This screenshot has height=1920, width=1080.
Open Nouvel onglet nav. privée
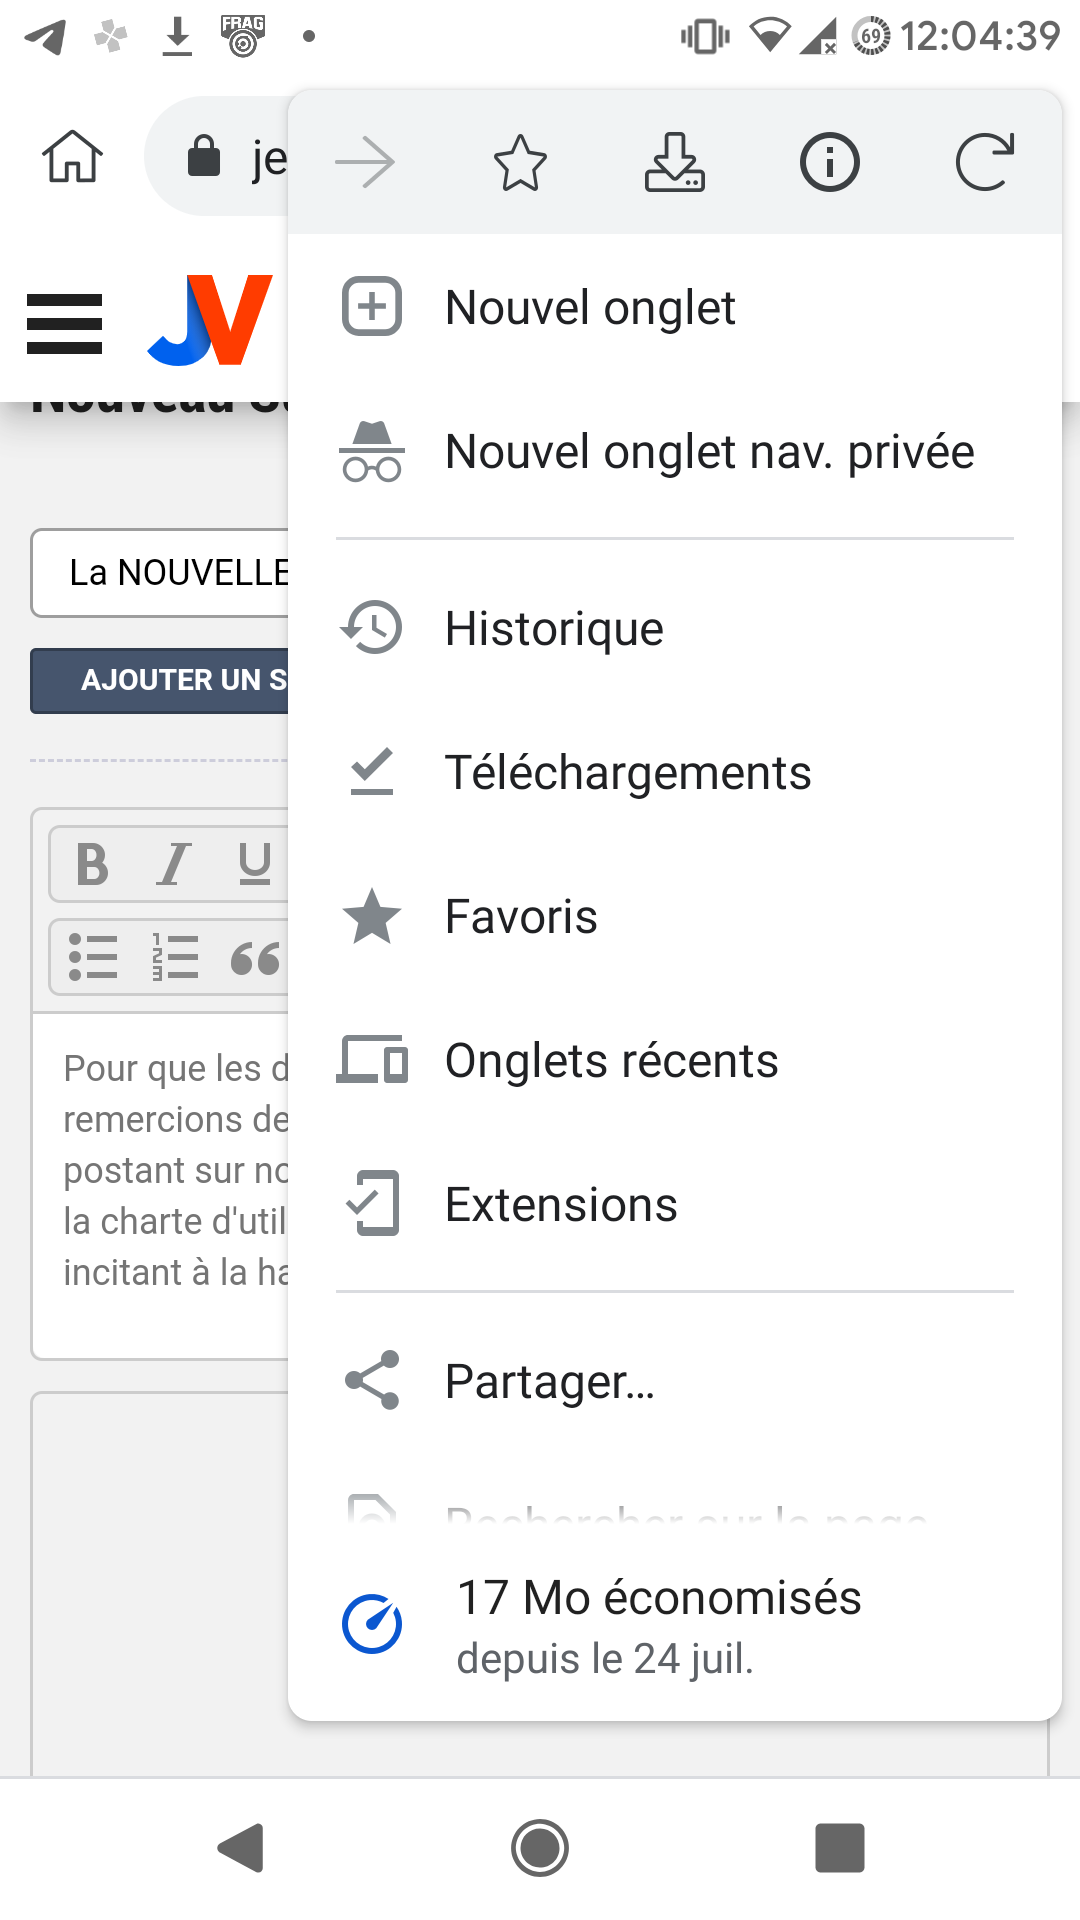point(708,451)
